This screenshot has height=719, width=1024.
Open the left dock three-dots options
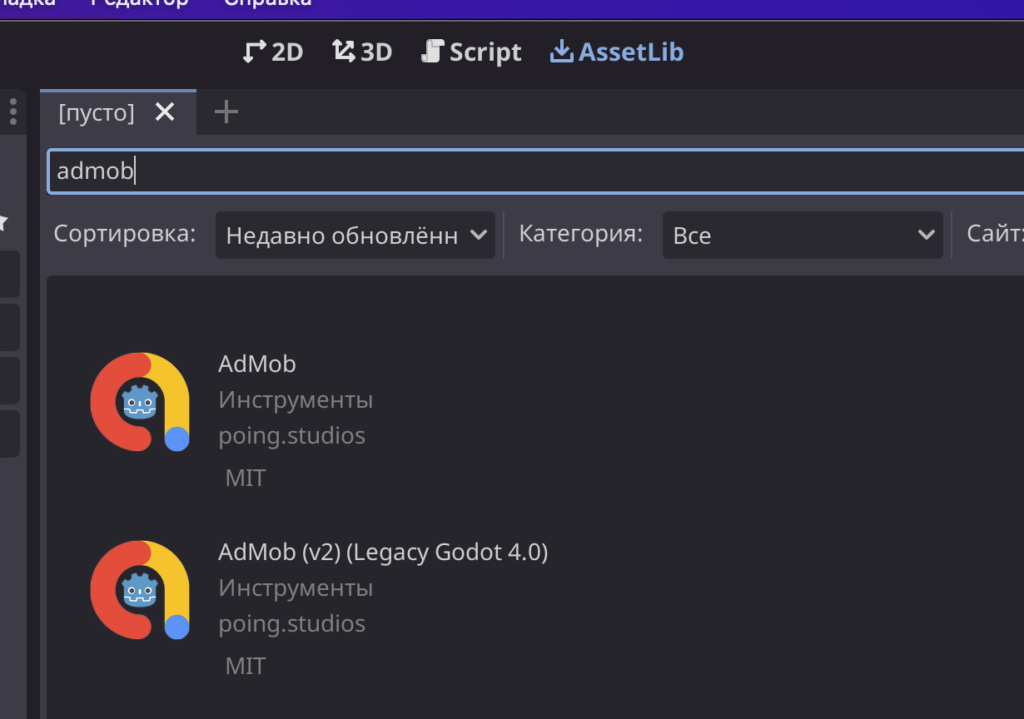(x=13, y=112)
